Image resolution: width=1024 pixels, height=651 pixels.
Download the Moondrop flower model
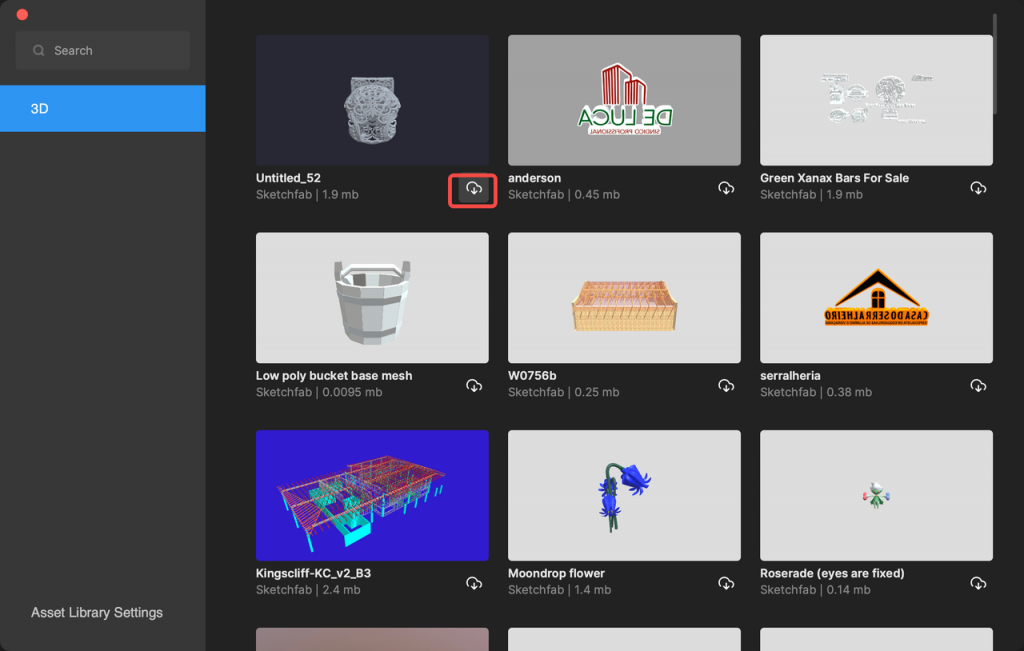[726, 584]
